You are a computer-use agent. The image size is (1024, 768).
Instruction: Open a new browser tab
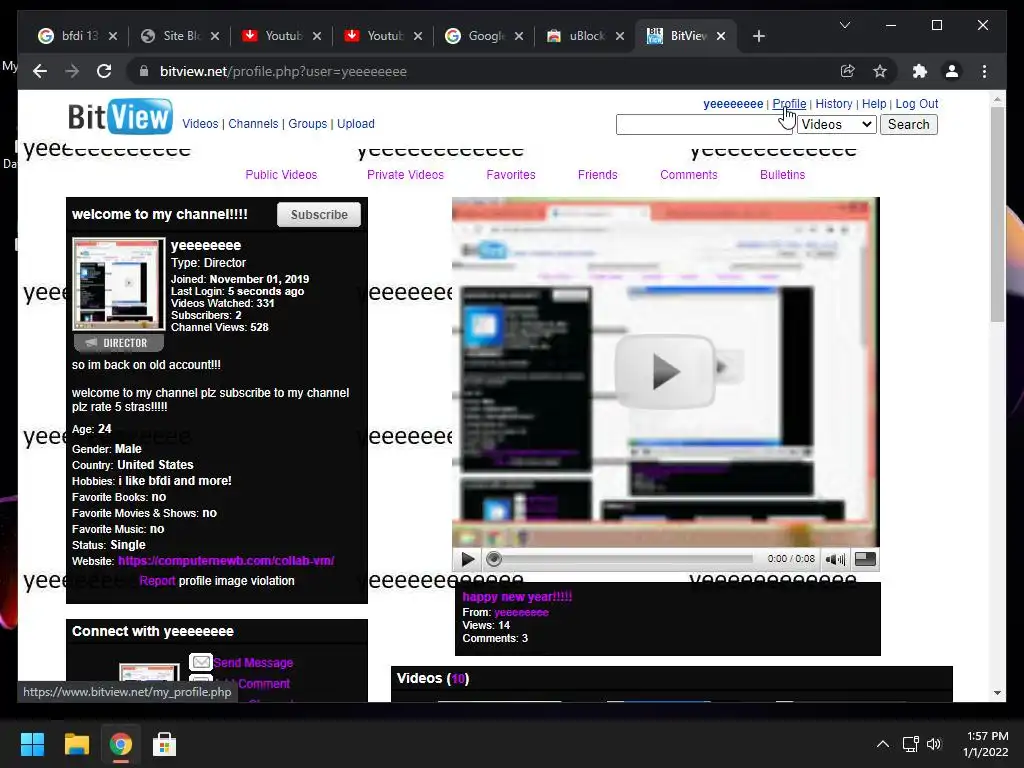click(758, 36)
